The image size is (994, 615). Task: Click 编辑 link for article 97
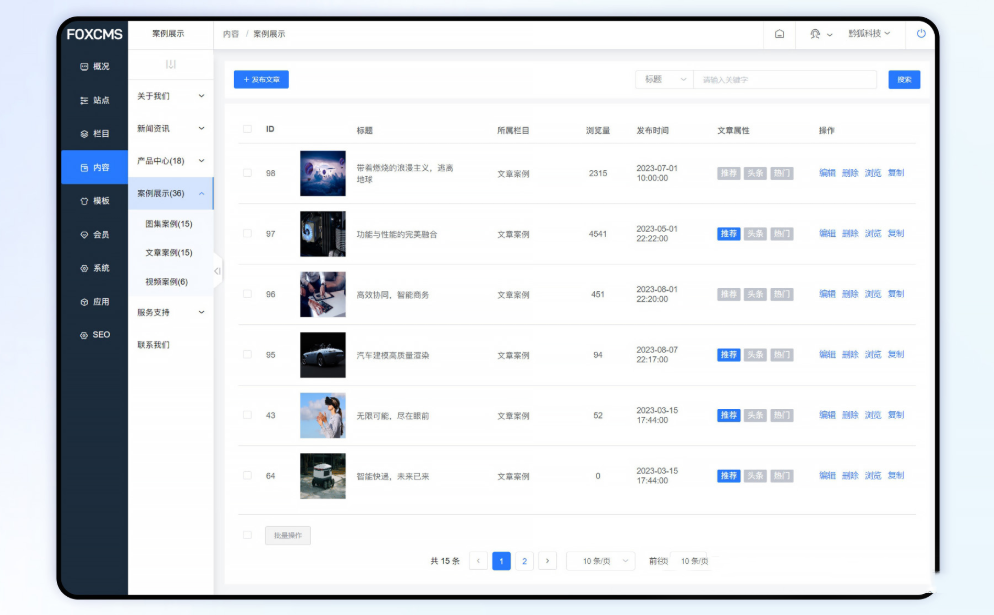(x=827, y=234)
